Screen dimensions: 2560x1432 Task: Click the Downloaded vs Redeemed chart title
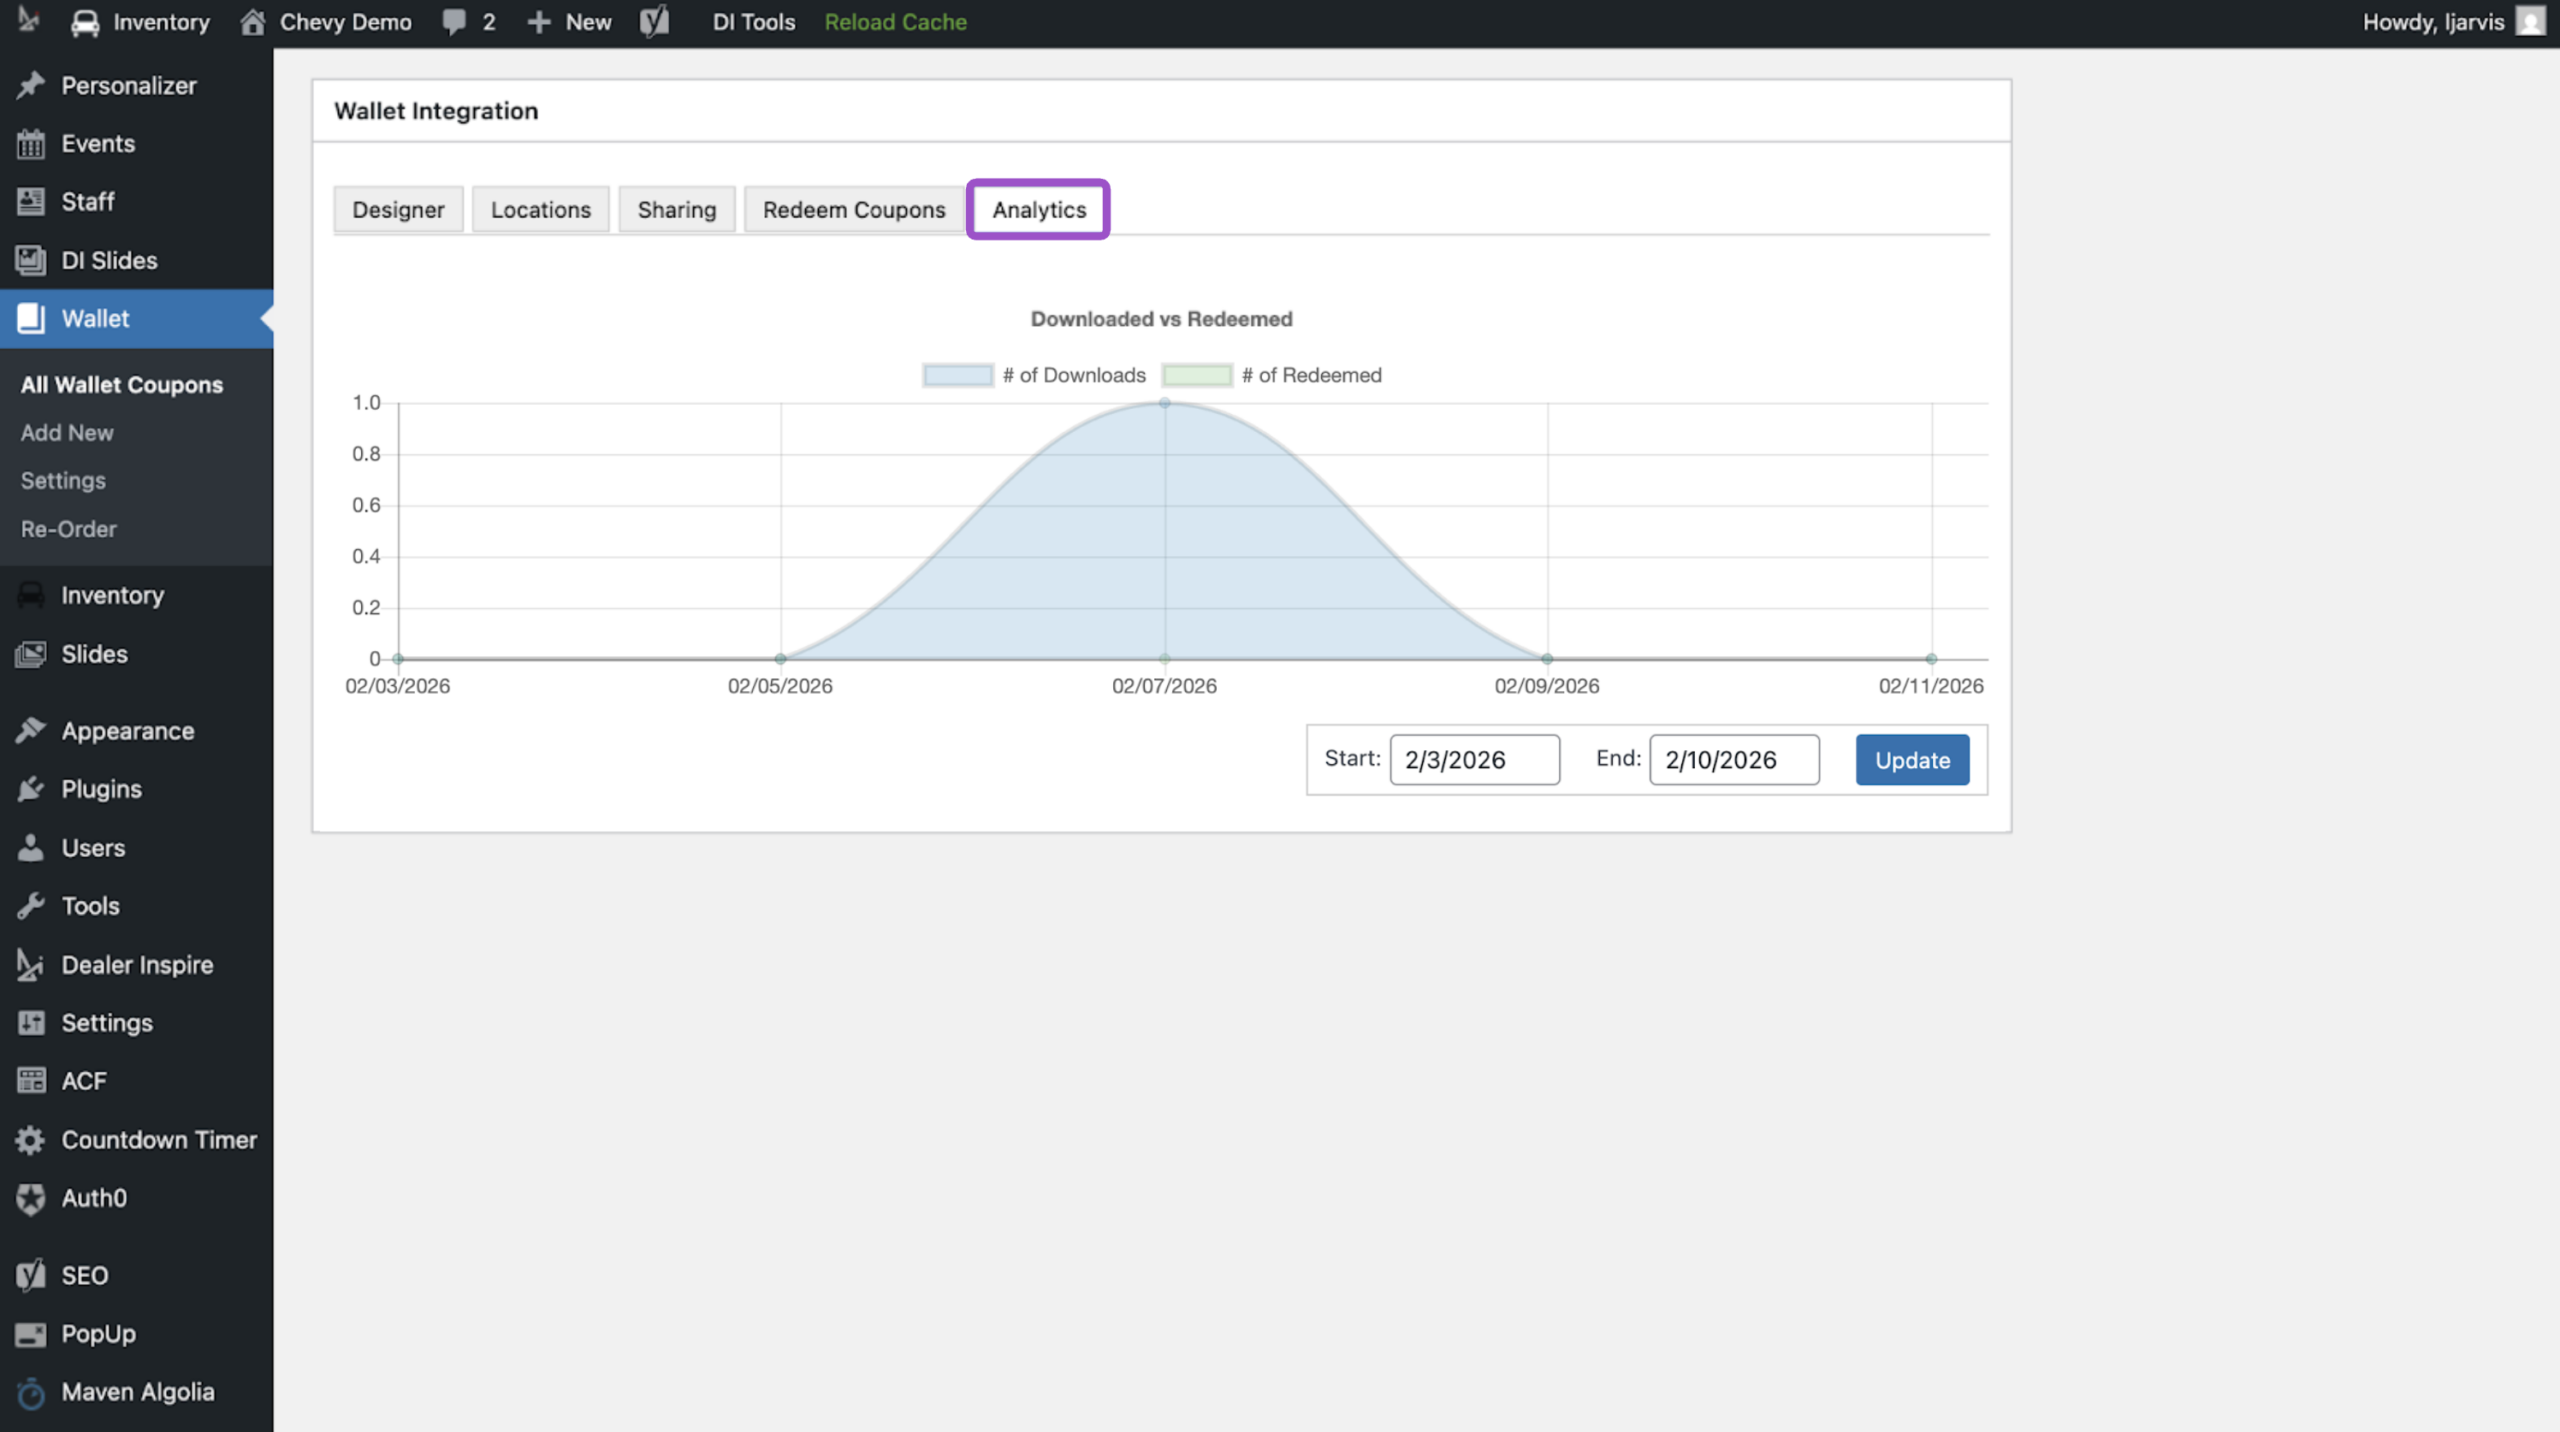pos(1161,319)
